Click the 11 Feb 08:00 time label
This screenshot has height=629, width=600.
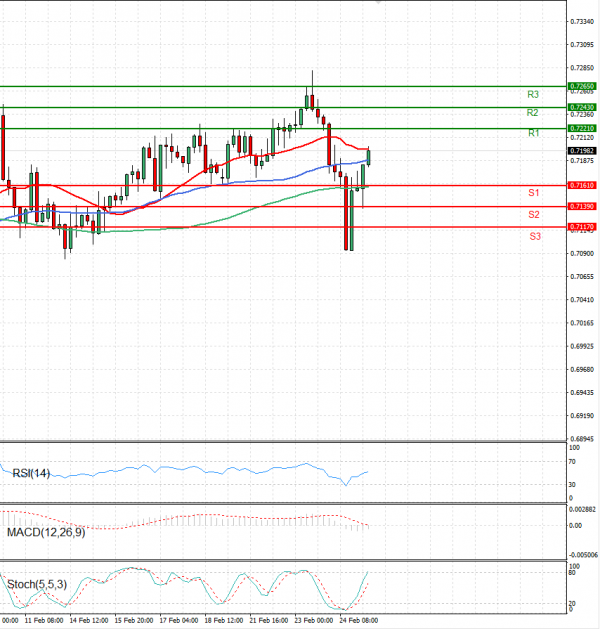44,620
